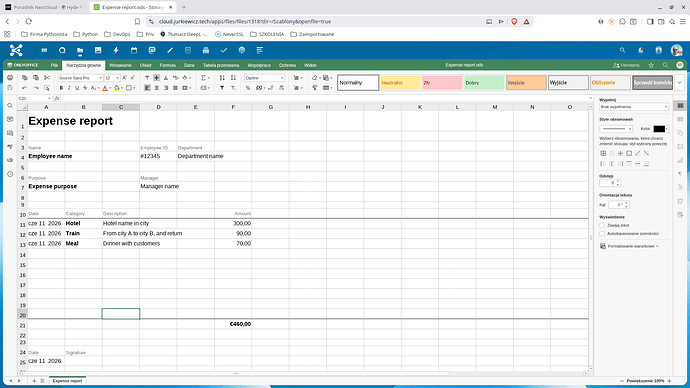Open the font name dropdown Source Sans Pro

tap(80, 78)
